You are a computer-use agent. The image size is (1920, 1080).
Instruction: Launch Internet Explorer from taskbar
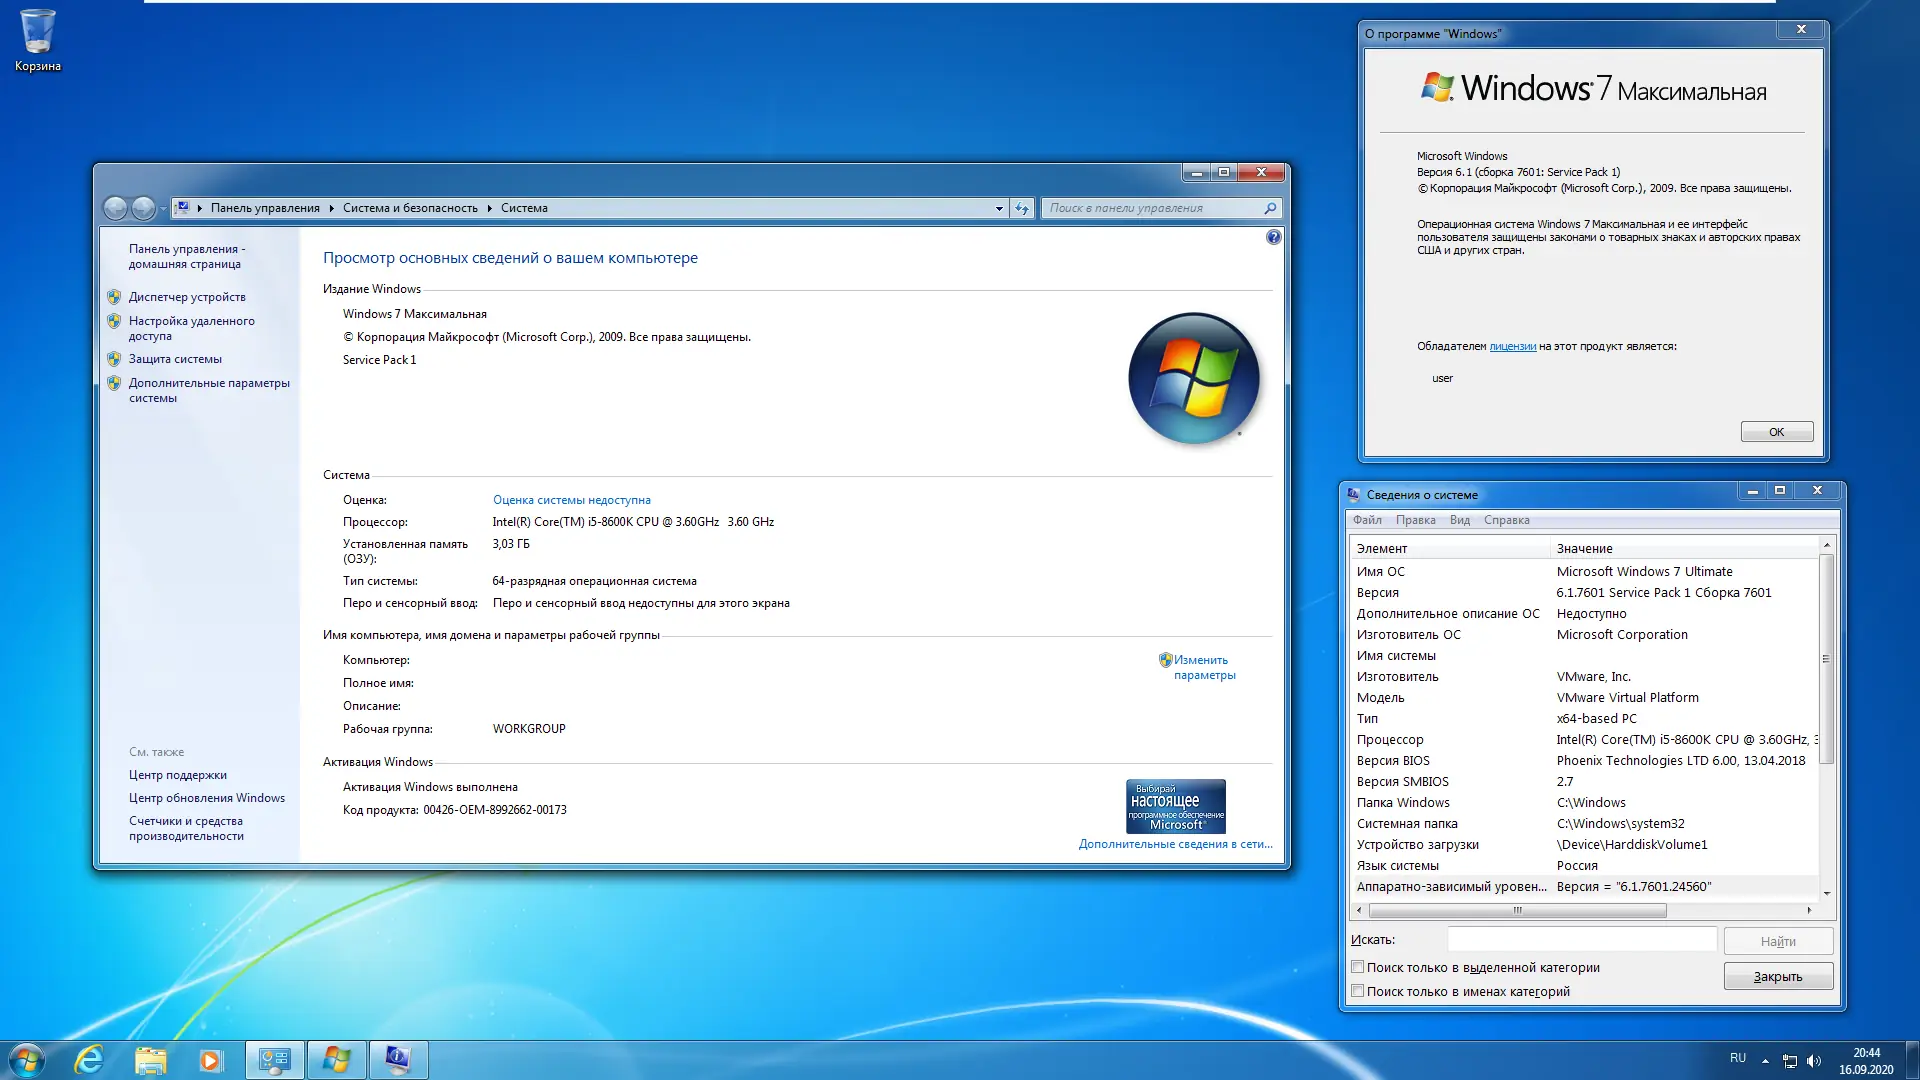click(x=89, y=1060)
